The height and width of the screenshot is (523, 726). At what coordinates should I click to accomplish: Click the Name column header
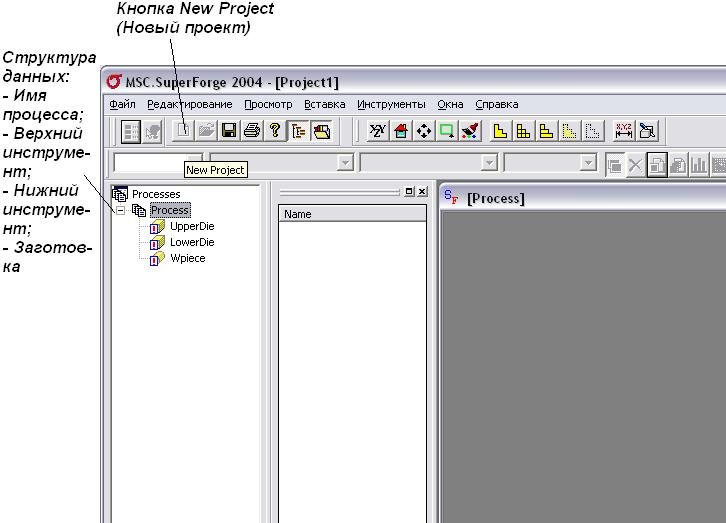coord(352,214)
